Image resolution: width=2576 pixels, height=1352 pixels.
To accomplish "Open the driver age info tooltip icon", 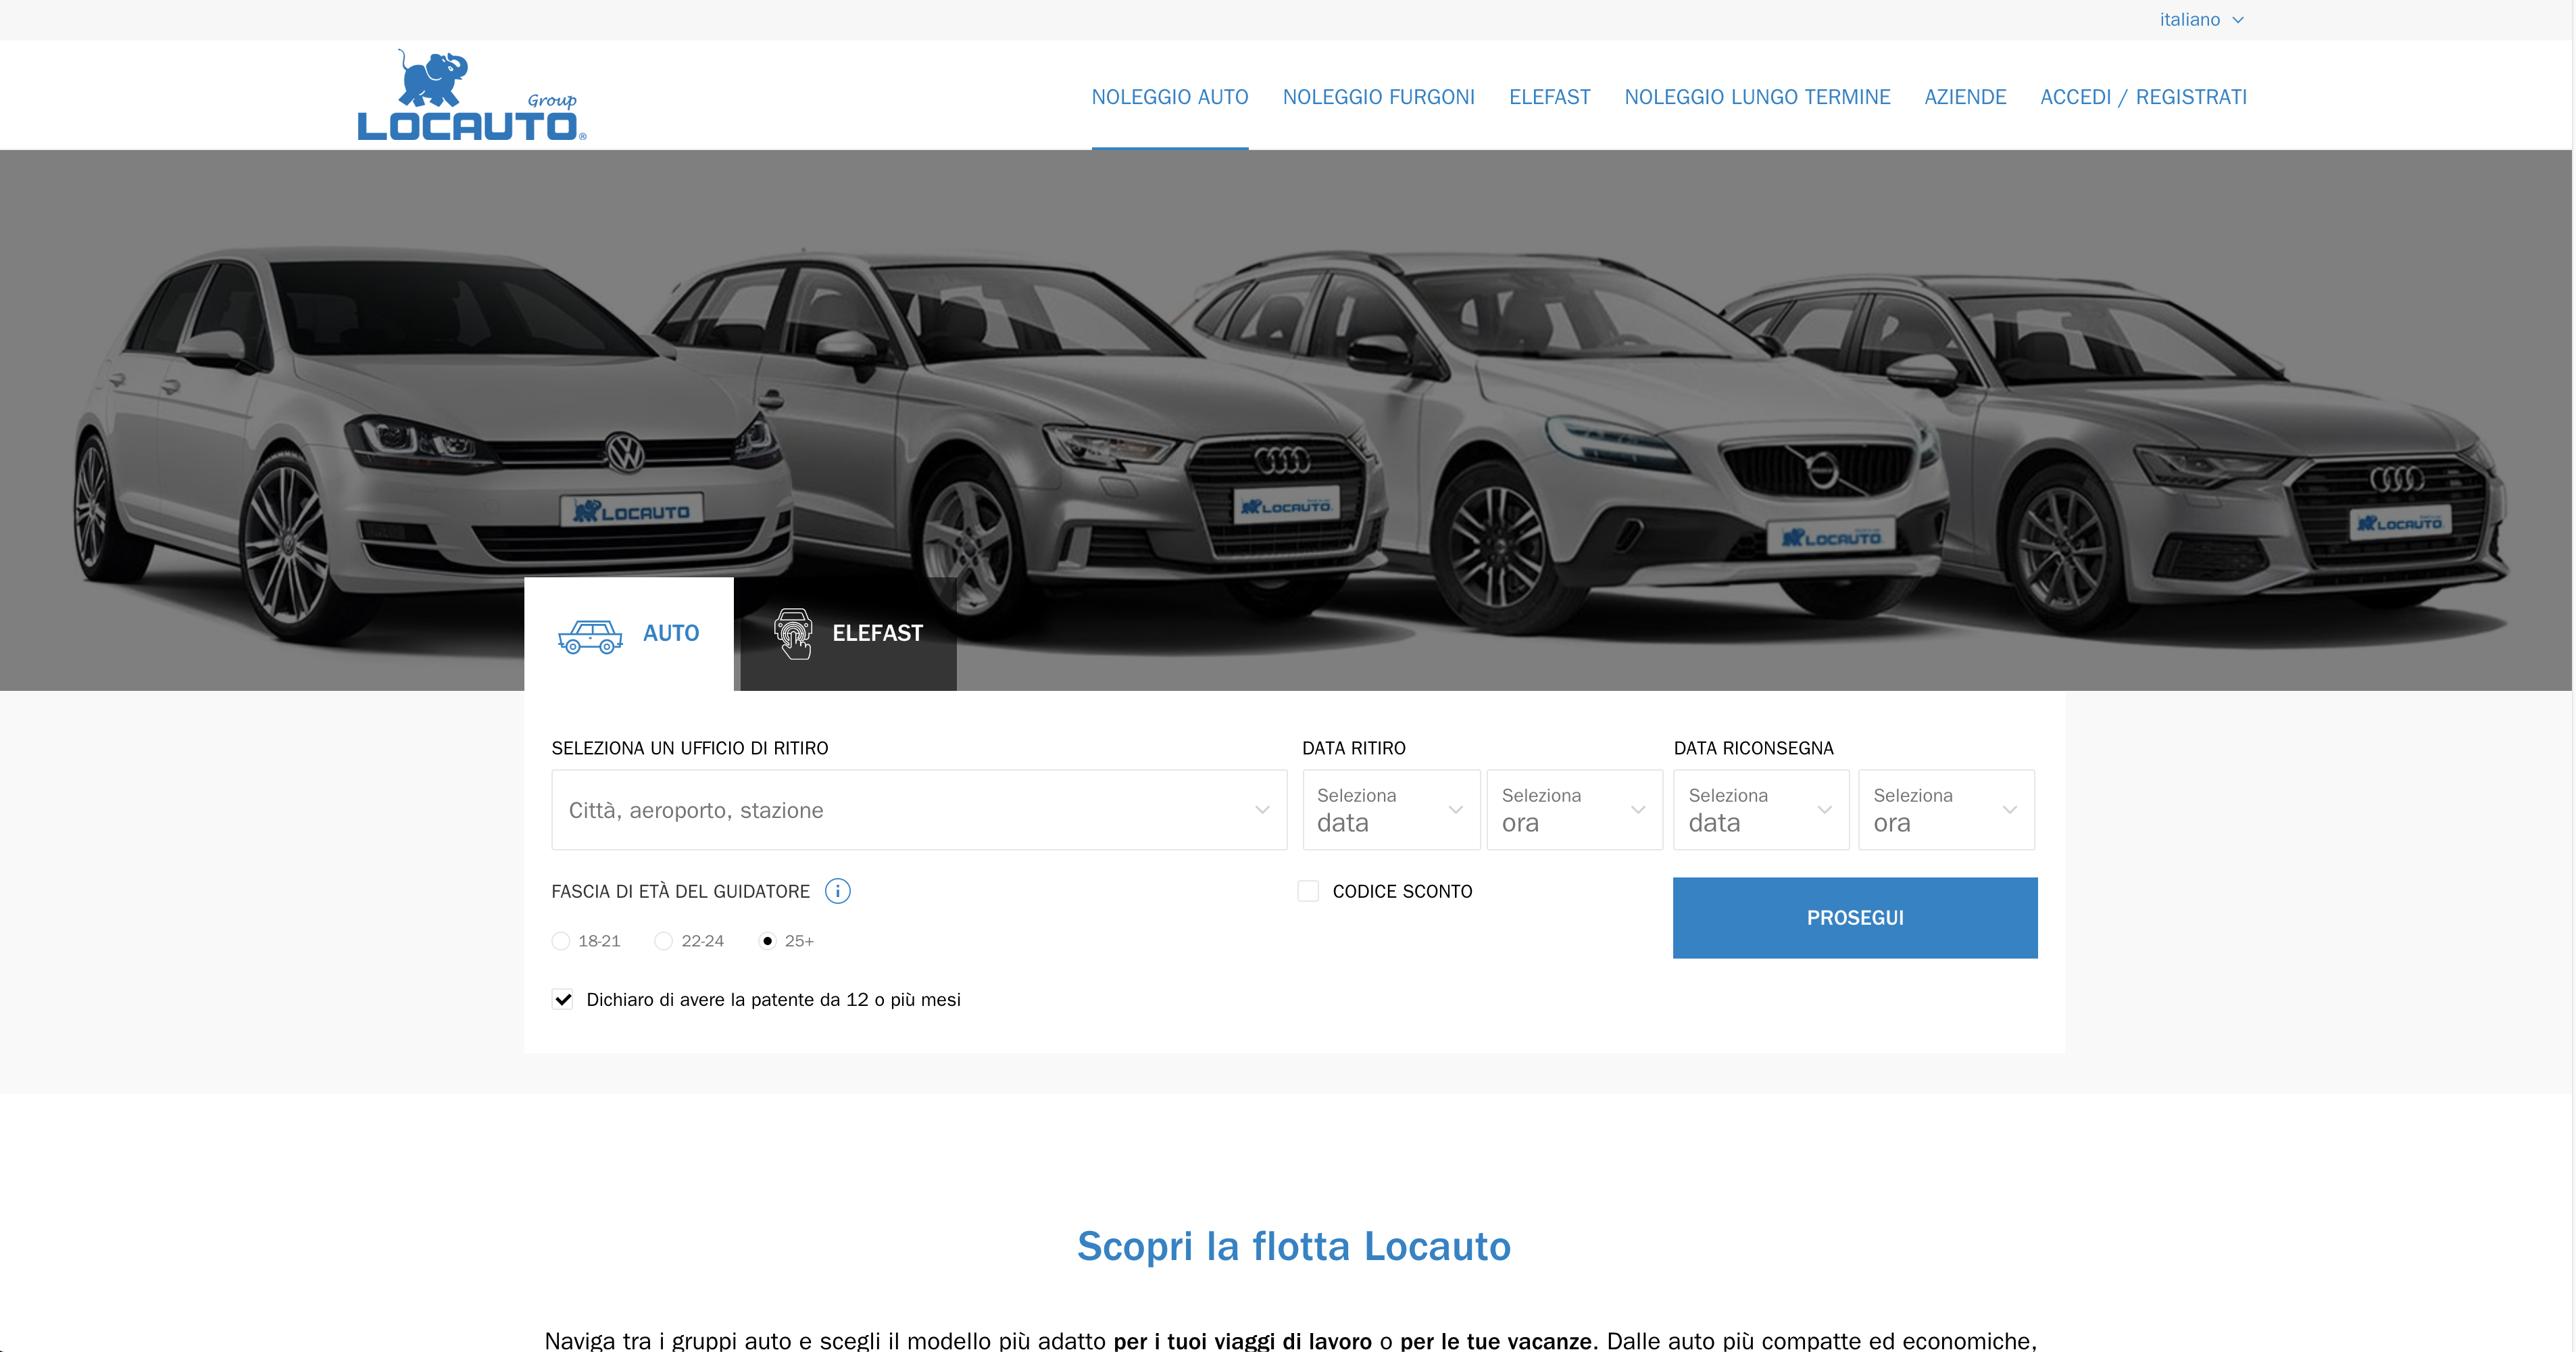I will click(837, 891).
